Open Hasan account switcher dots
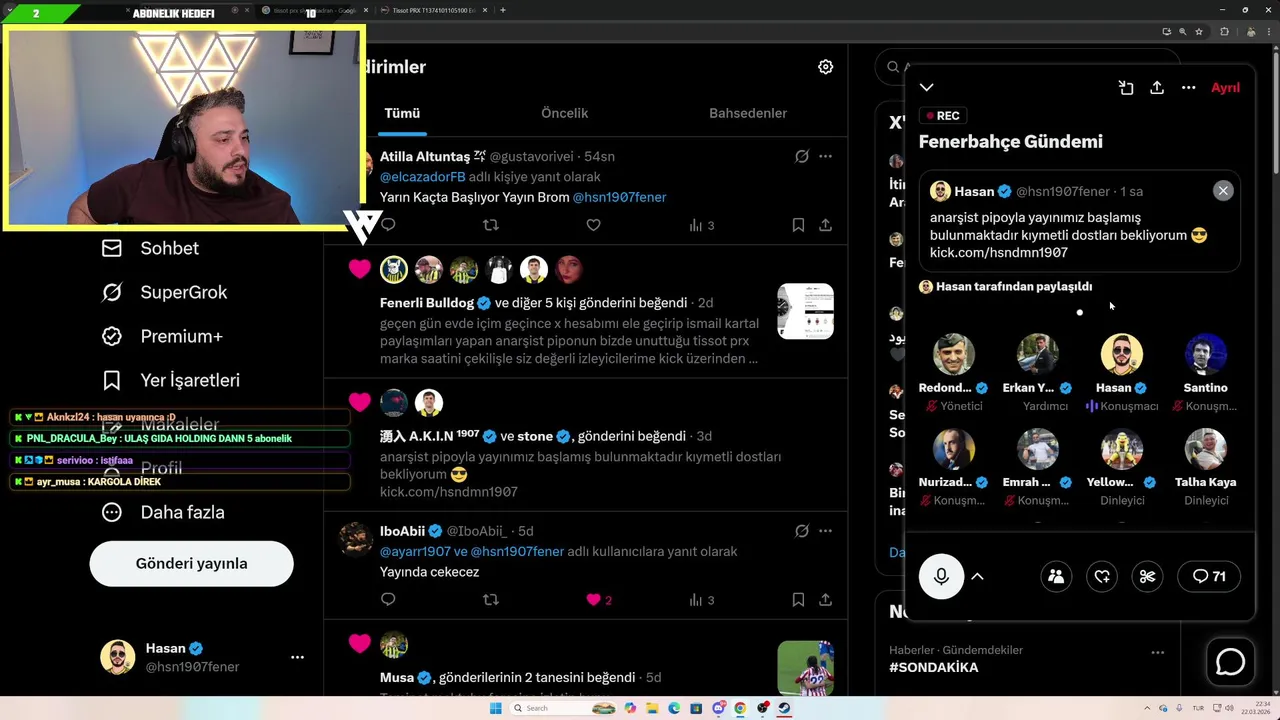This screenshot has width=1280, height=720. coord(297,657)
